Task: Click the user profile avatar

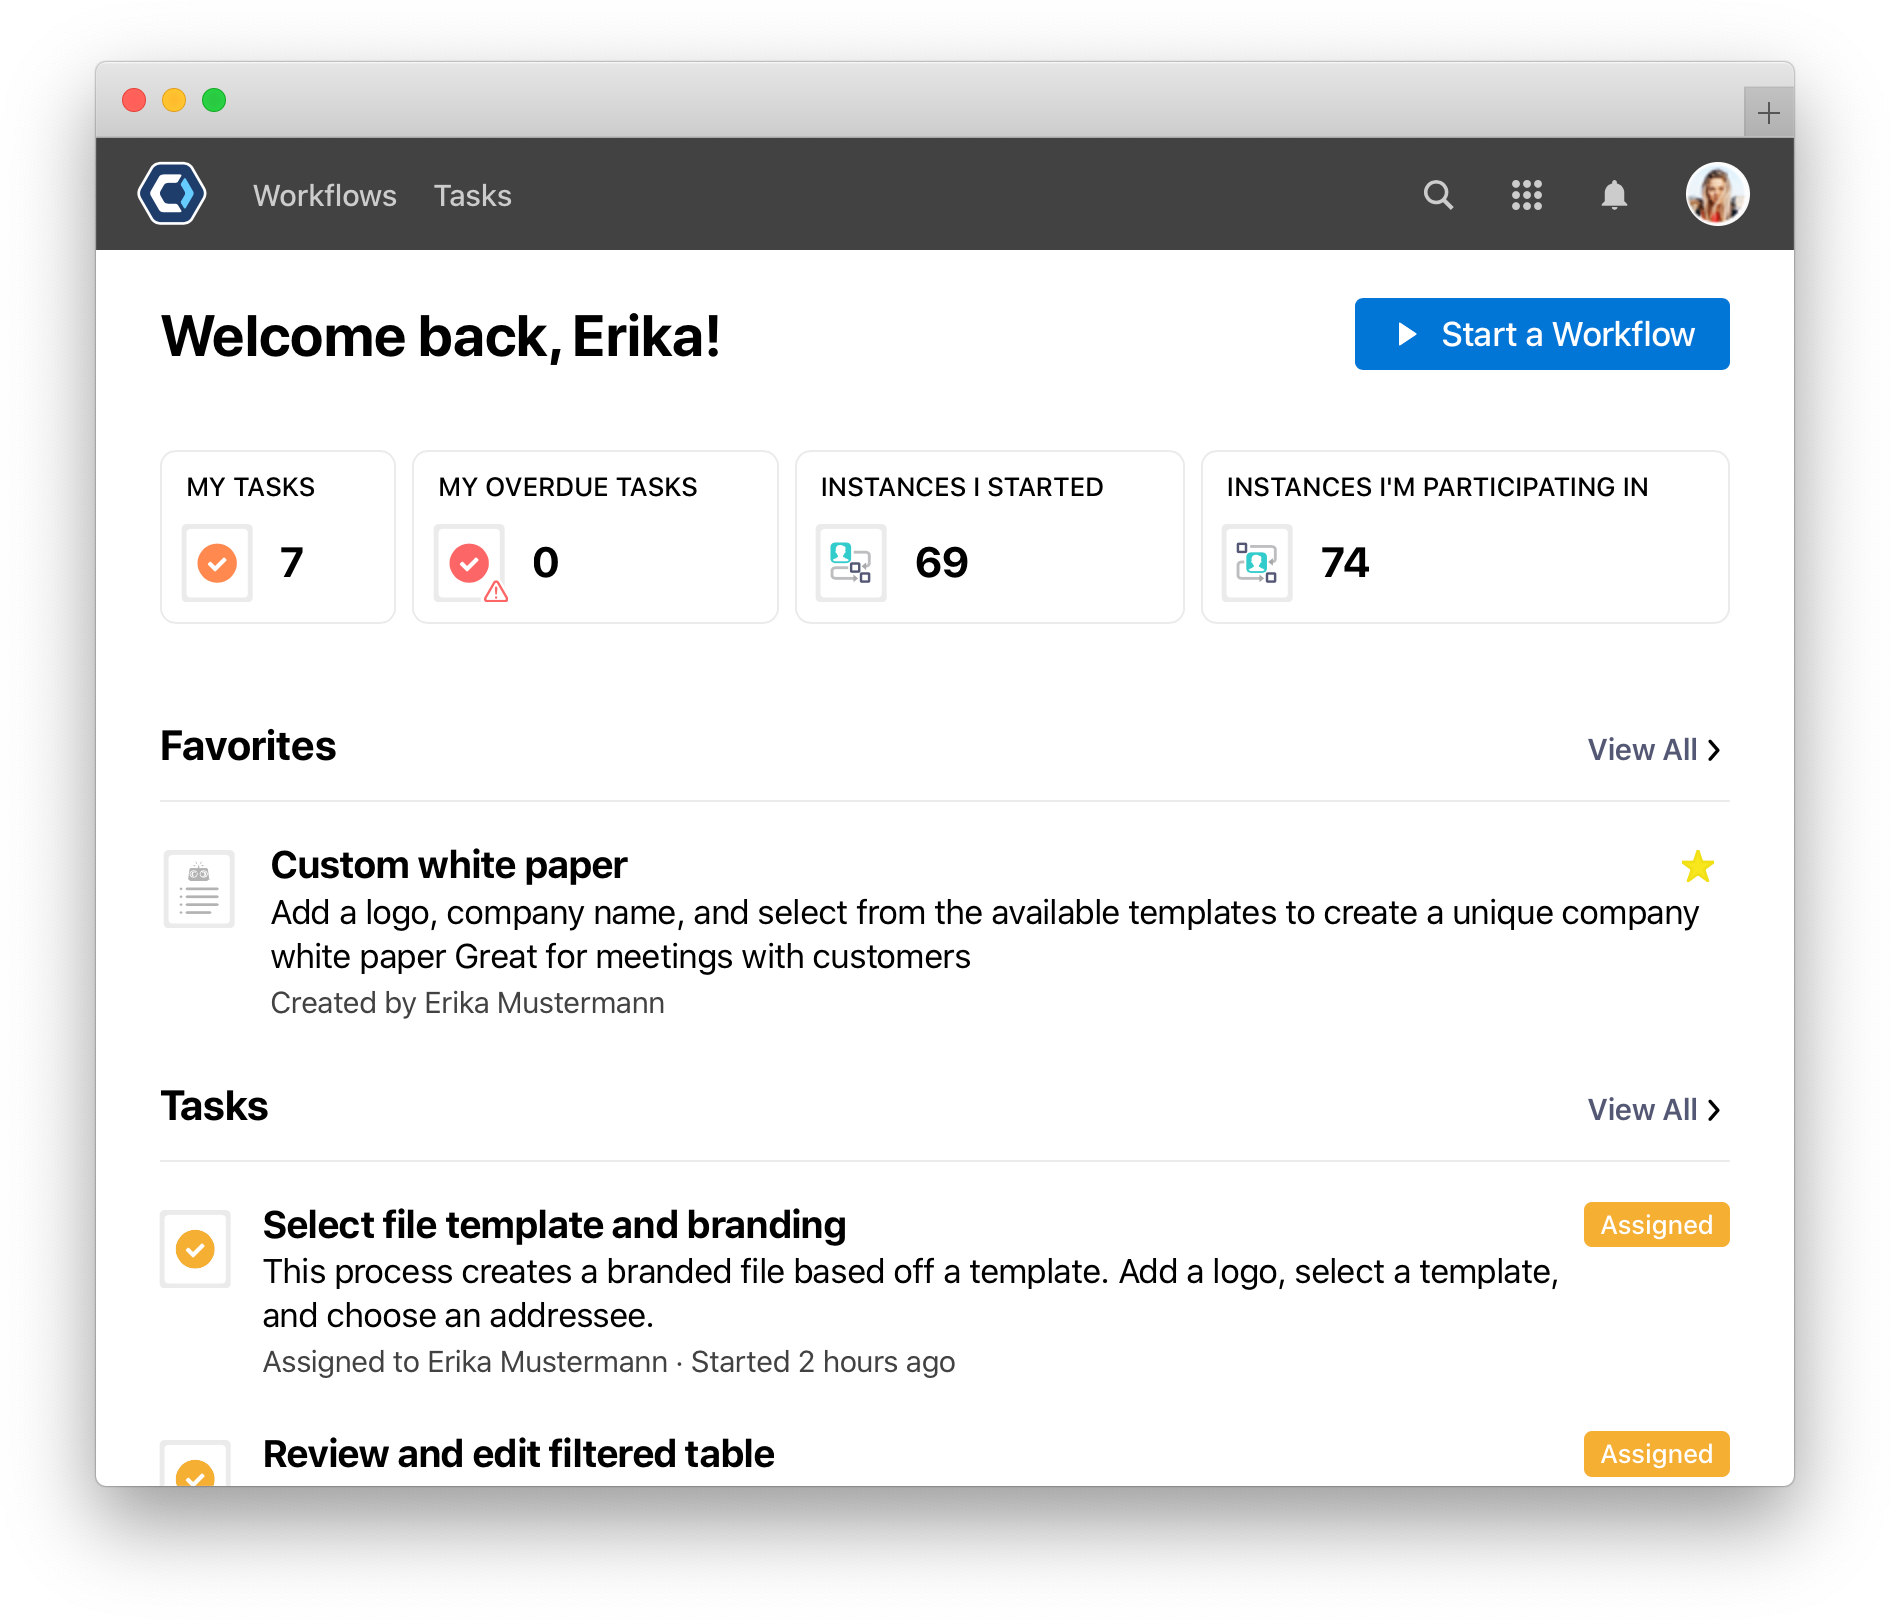Action: pyautogui.click(x=1717, y=194)
